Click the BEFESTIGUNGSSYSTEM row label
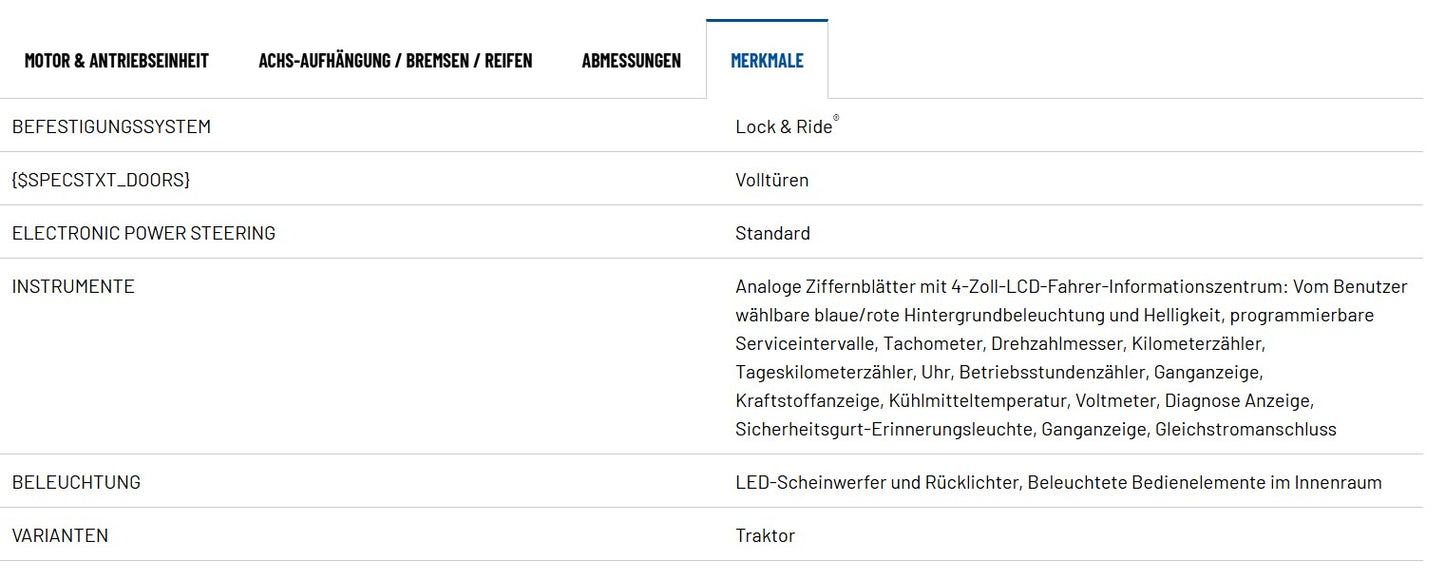Screen dimensions: 1445x580 (x=111, y=126)
